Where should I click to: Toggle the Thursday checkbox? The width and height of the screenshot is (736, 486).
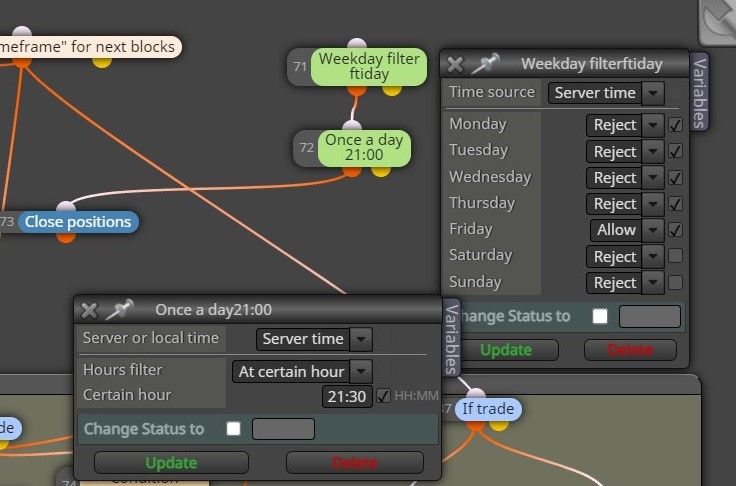(x=675, y=204)
